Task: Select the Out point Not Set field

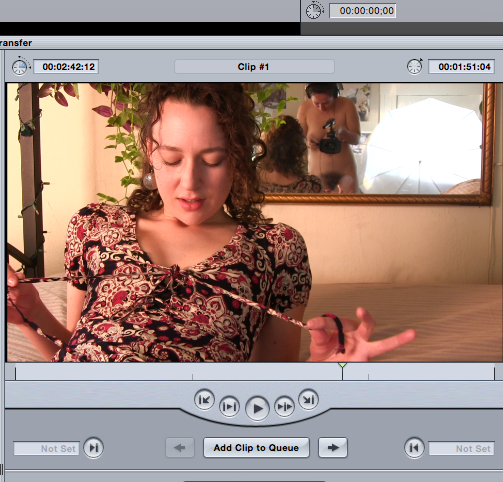Action: (x=461, y=449)
